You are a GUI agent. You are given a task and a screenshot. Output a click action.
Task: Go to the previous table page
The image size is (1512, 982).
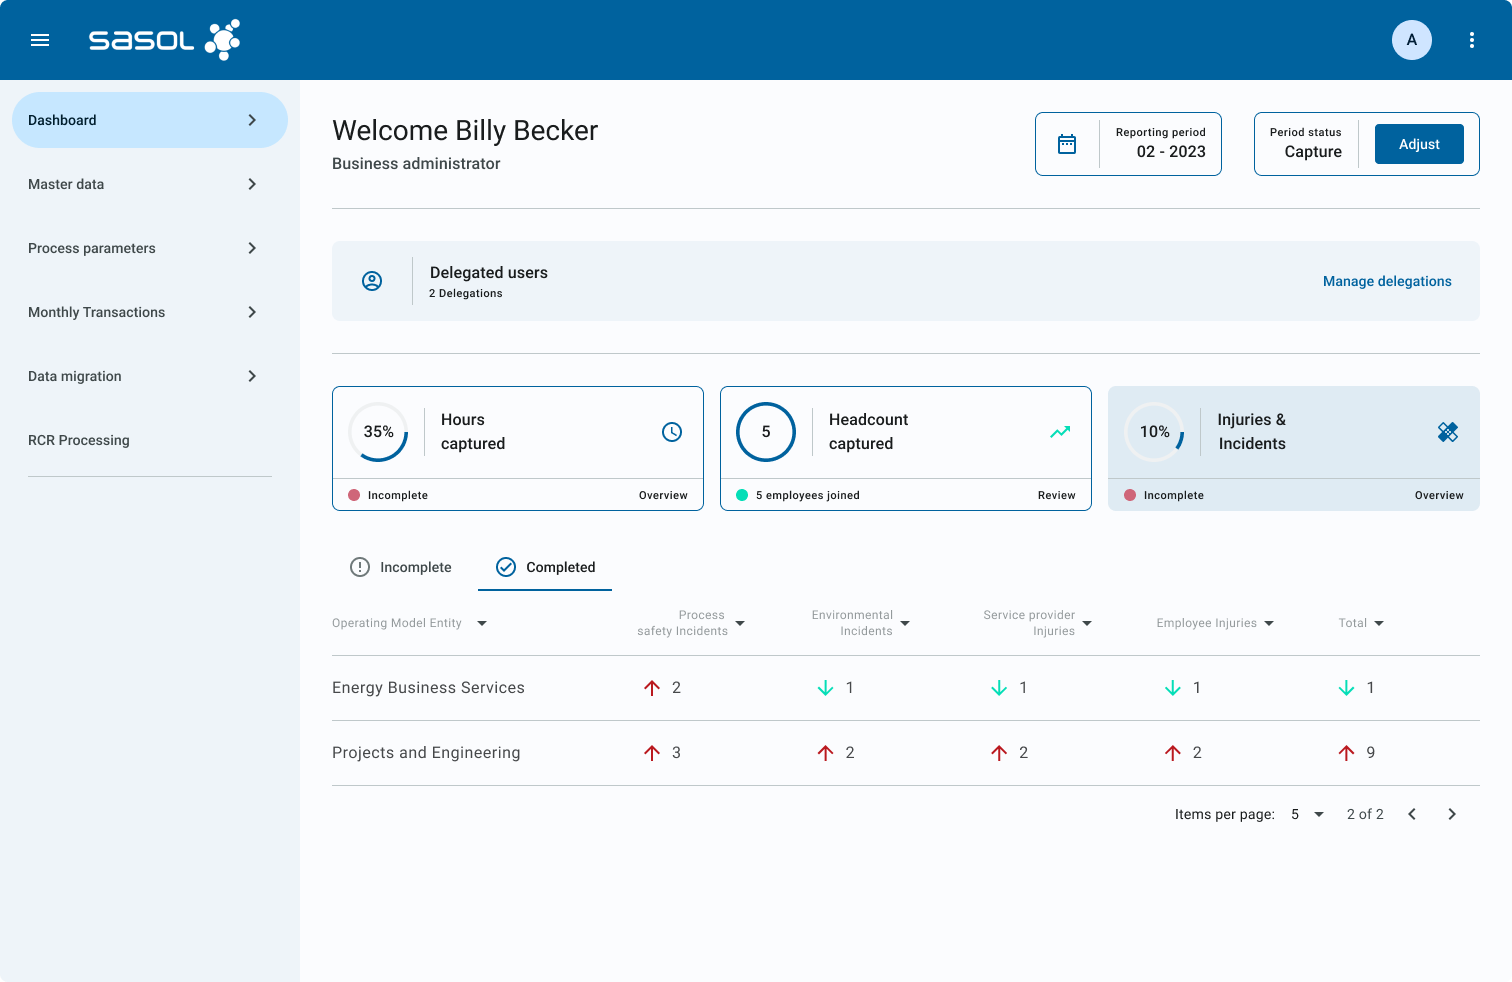(1412, 814)
